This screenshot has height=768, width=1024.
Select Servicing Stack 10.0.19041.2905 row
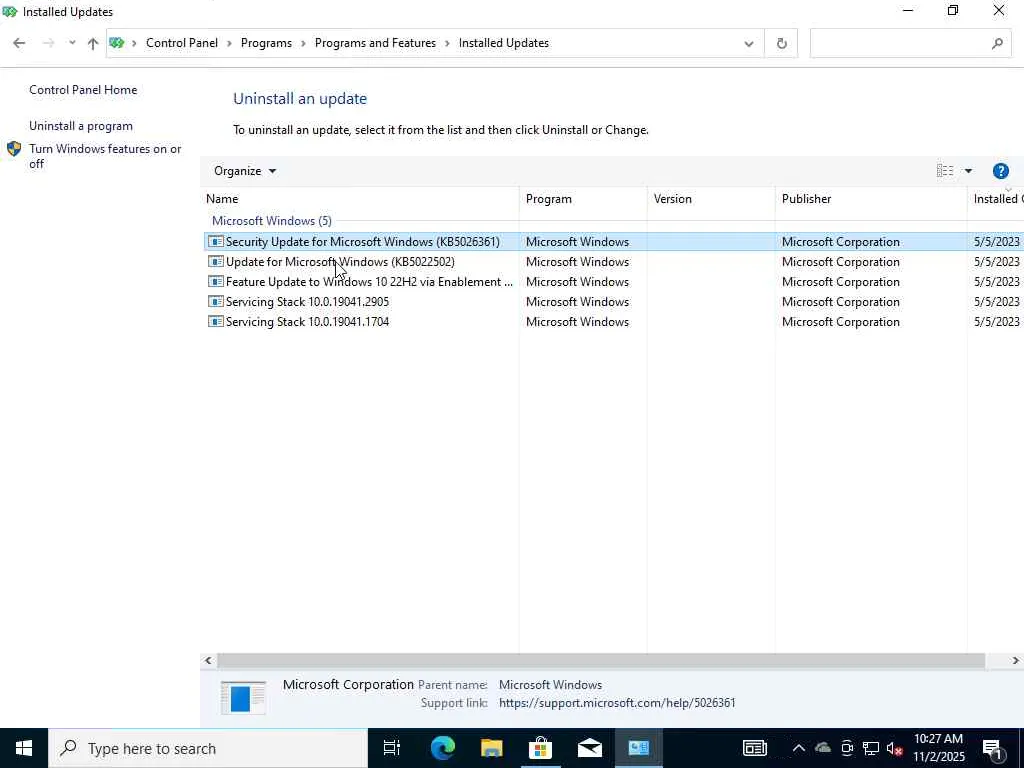(614, 302)
